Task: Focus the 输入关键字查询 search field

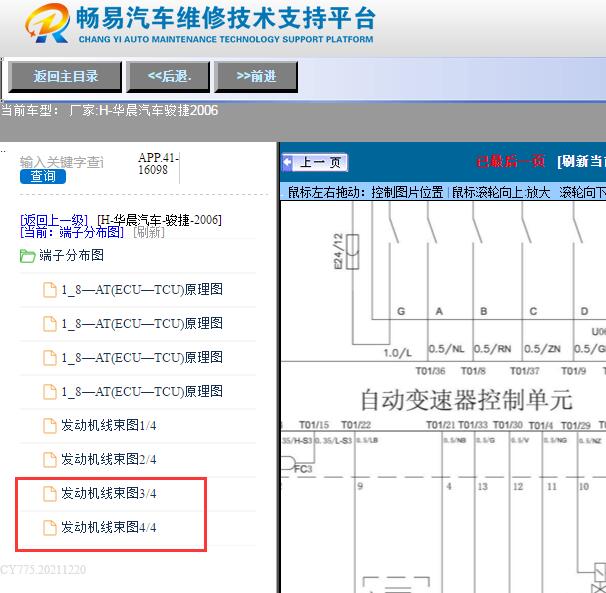Action: click(x=62, y=162)
